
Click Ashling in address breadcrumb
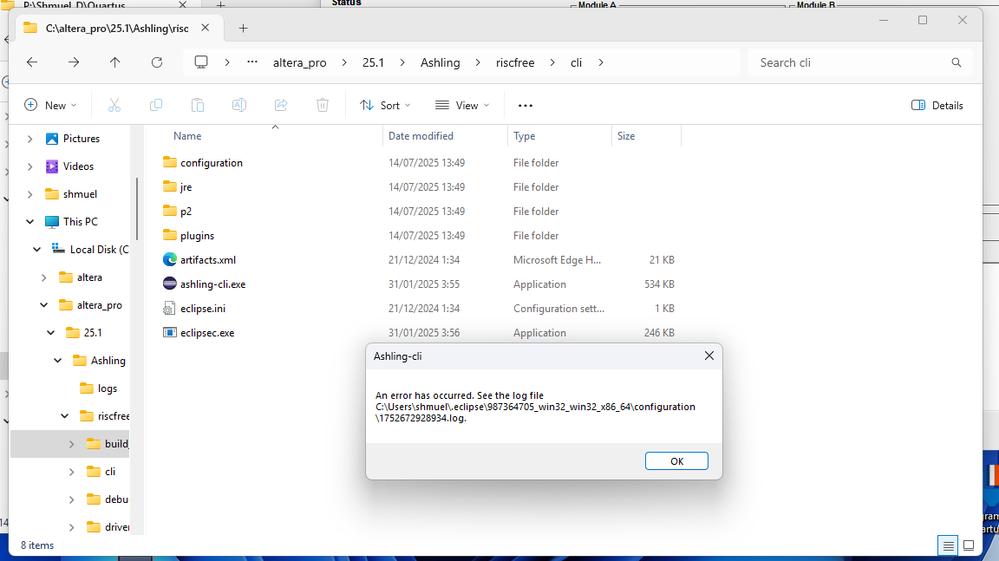pyautogui.click(x=440, y=62)
